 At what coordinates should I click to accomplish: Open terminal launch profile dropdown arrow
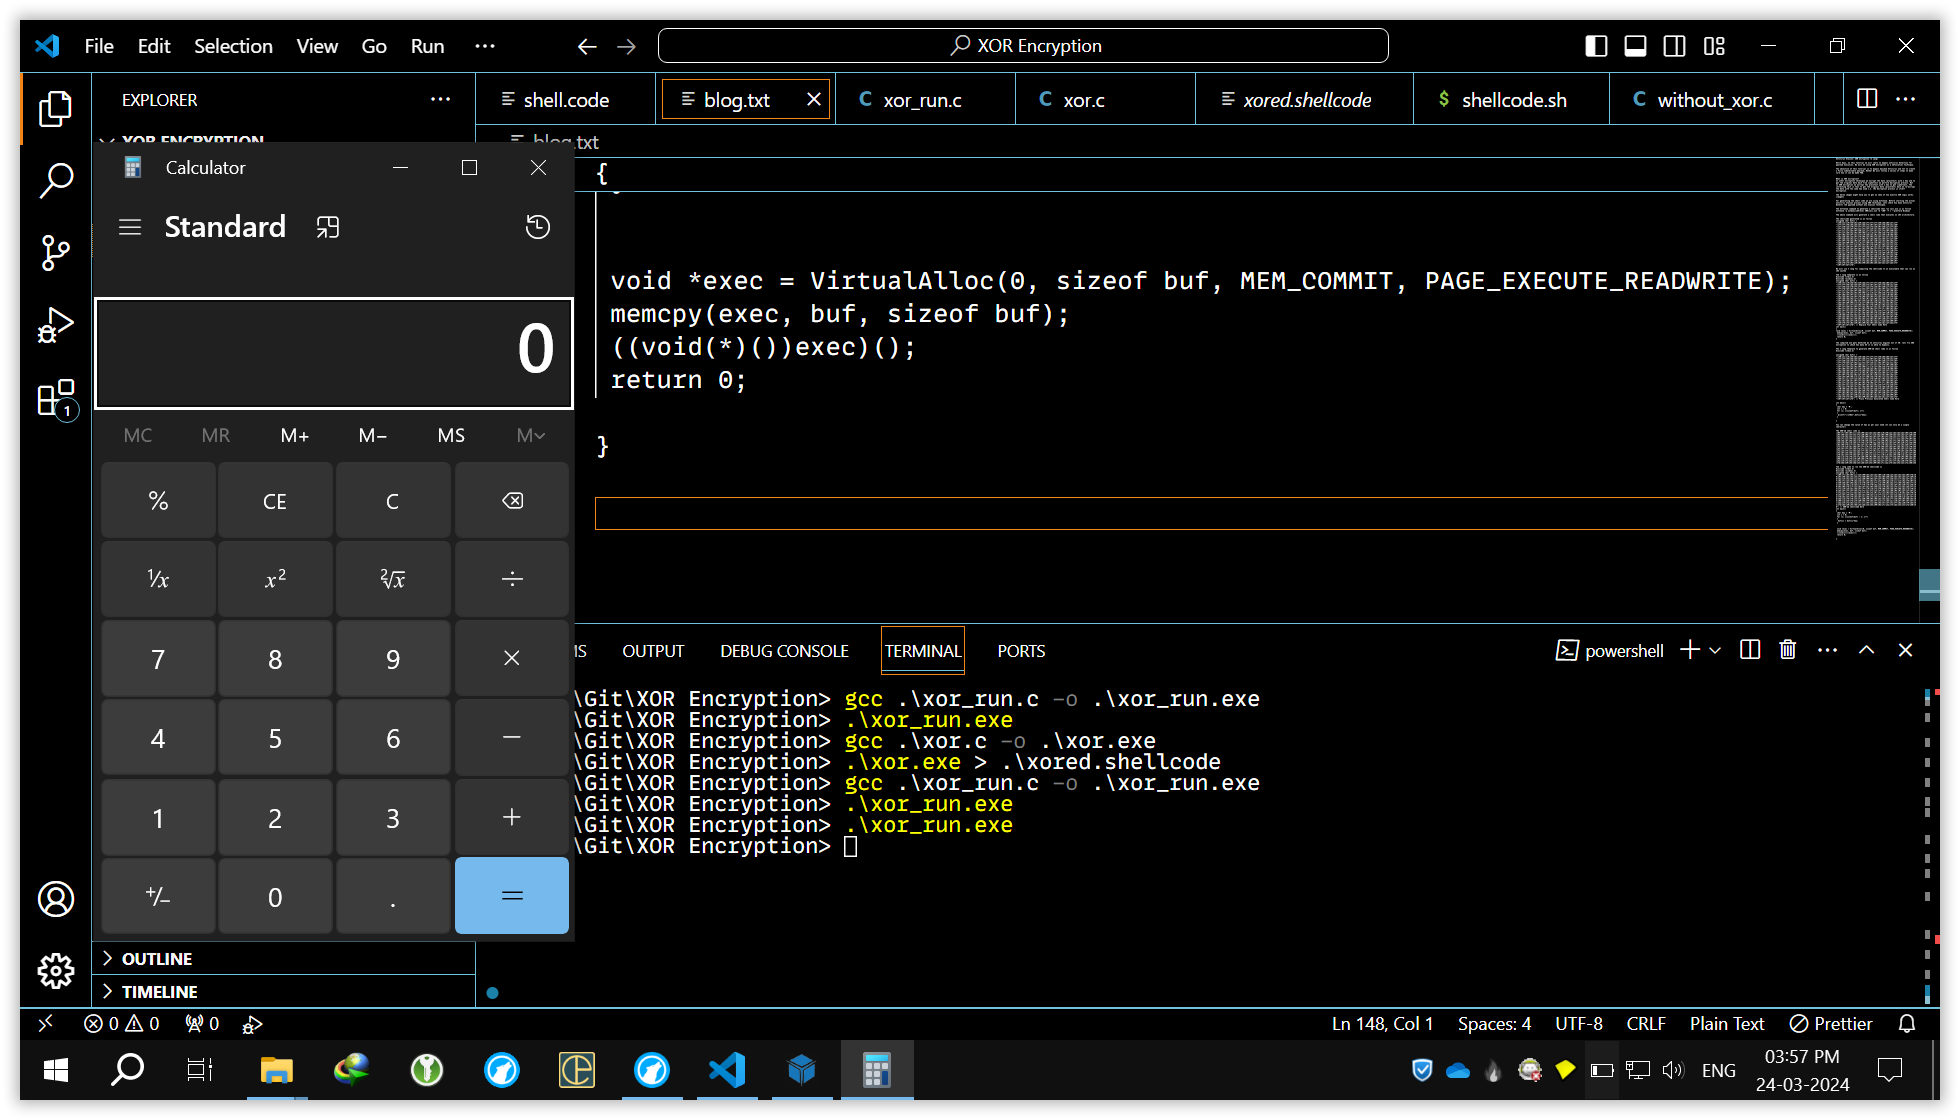[x=1715, y=650]
